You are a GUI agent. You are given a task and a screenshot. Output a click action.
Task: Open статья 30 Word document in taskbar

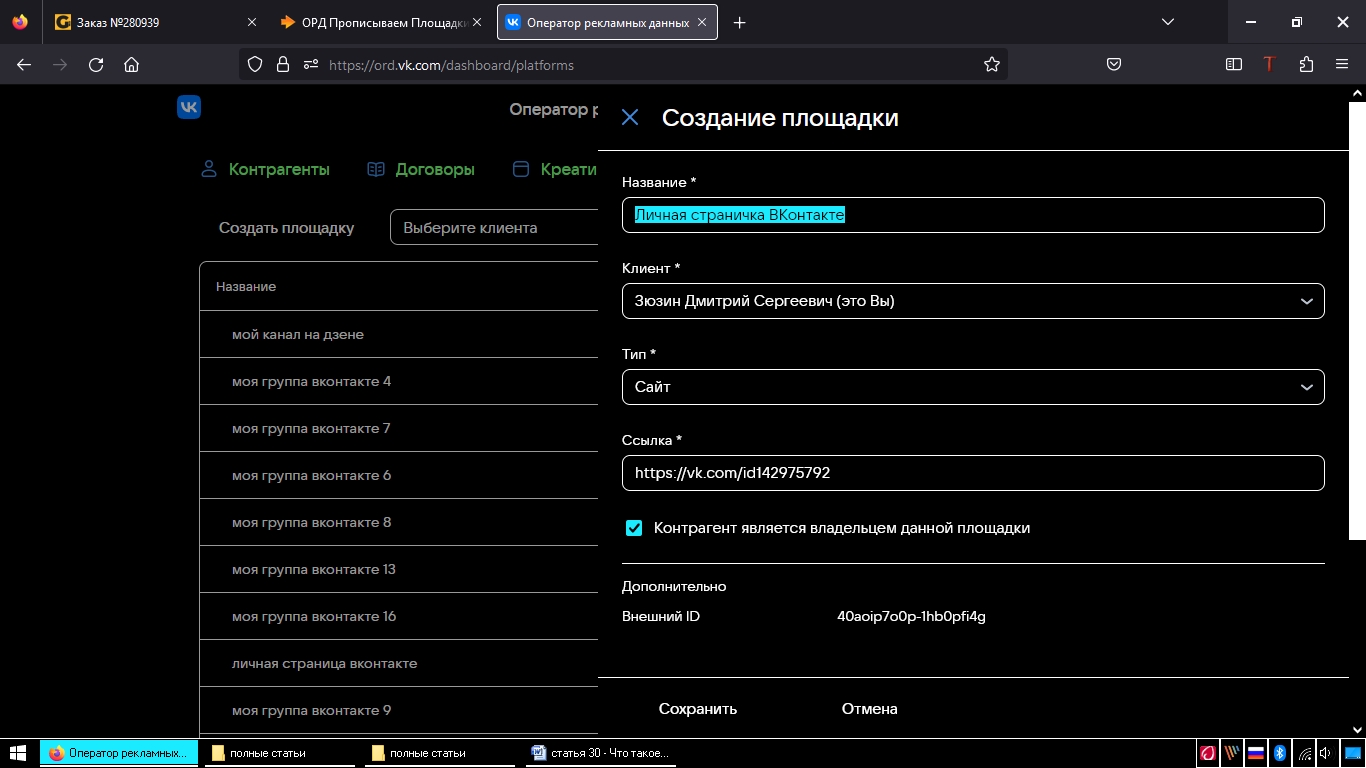602,753
